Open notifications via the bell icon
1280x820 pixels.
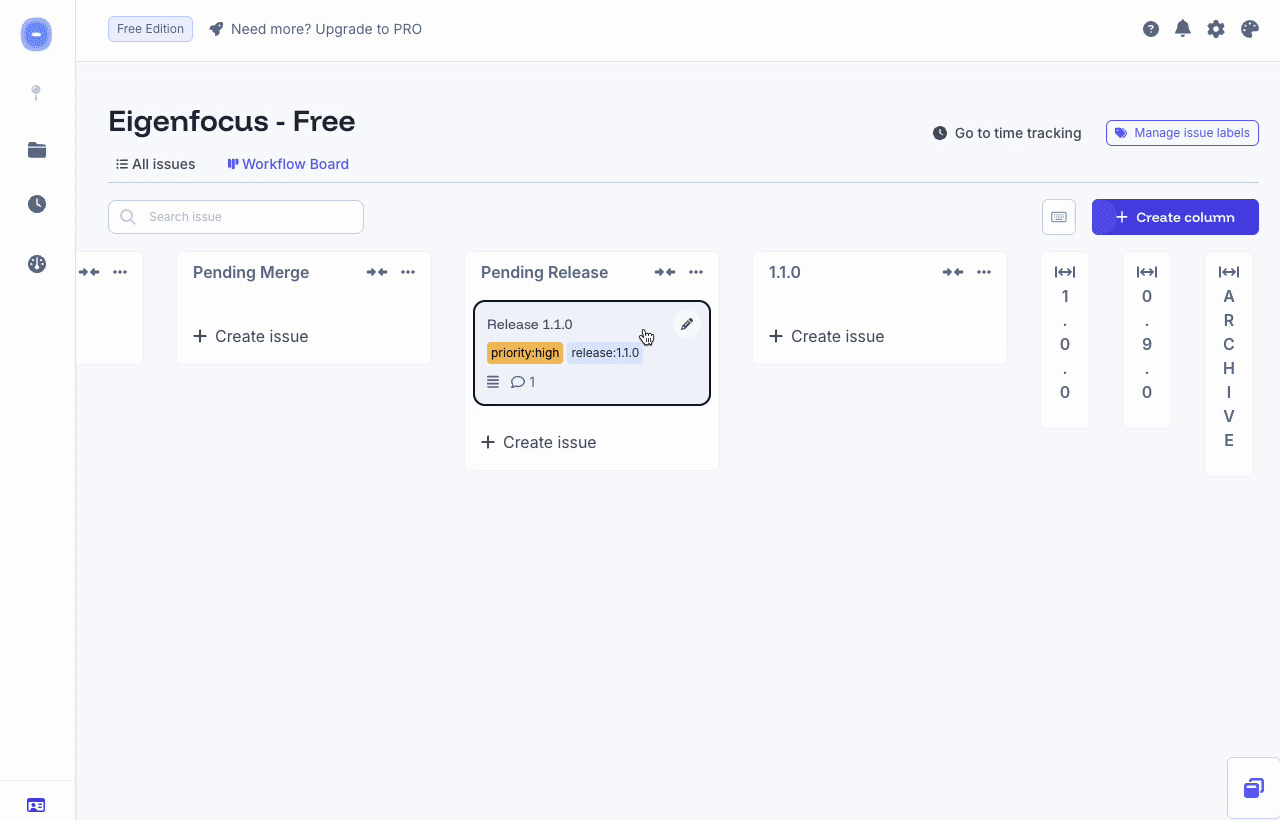[x=1182, y=29]
